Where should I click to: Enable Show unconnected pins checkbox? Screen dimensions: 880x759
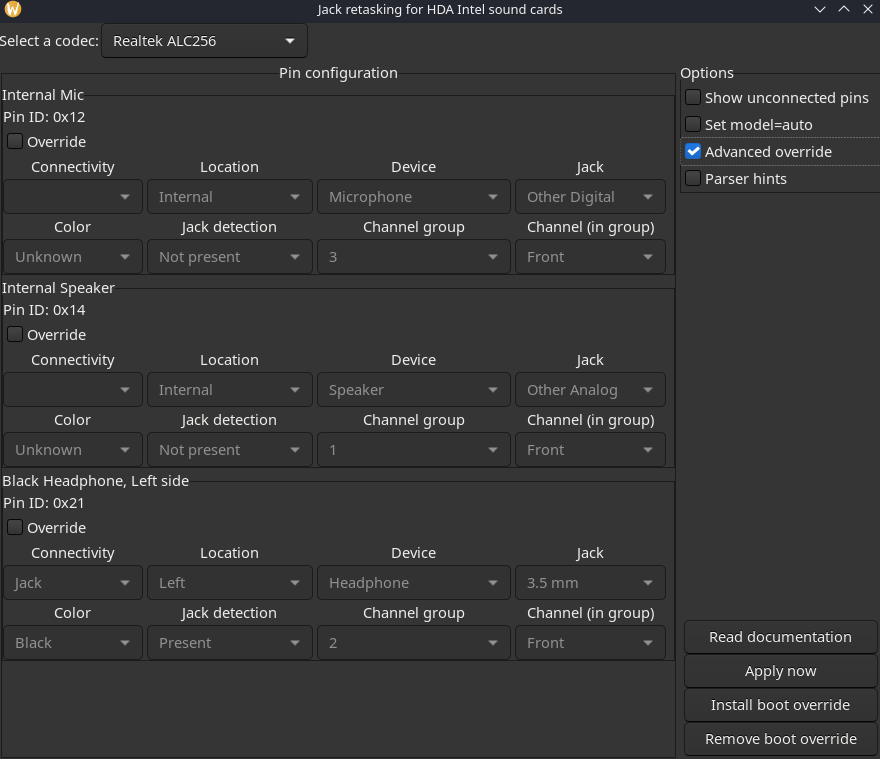click(693, 98)
